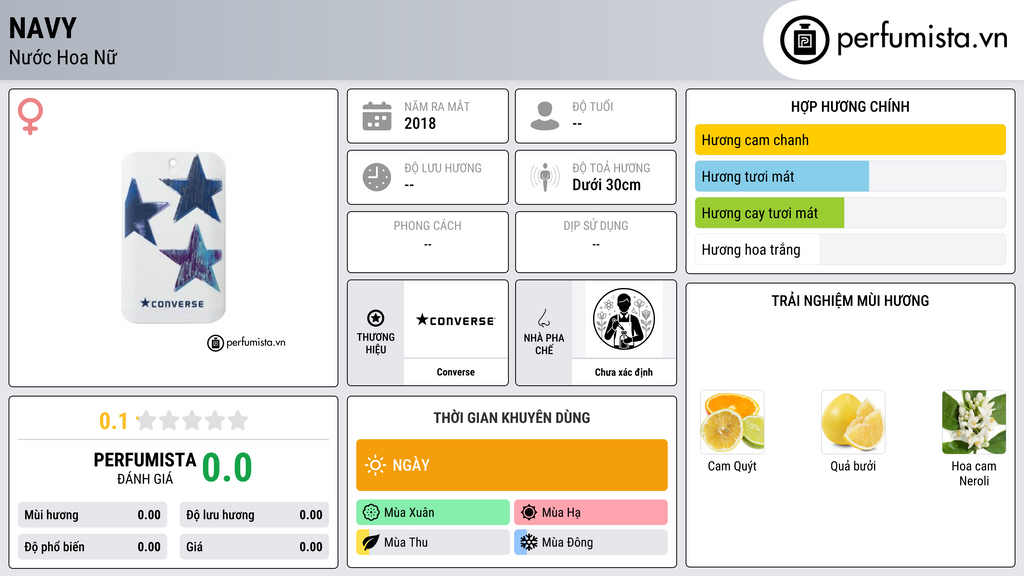Click the Quả bưởi pomelo image
Viewport: 1024px width, 576px height.
853,423
